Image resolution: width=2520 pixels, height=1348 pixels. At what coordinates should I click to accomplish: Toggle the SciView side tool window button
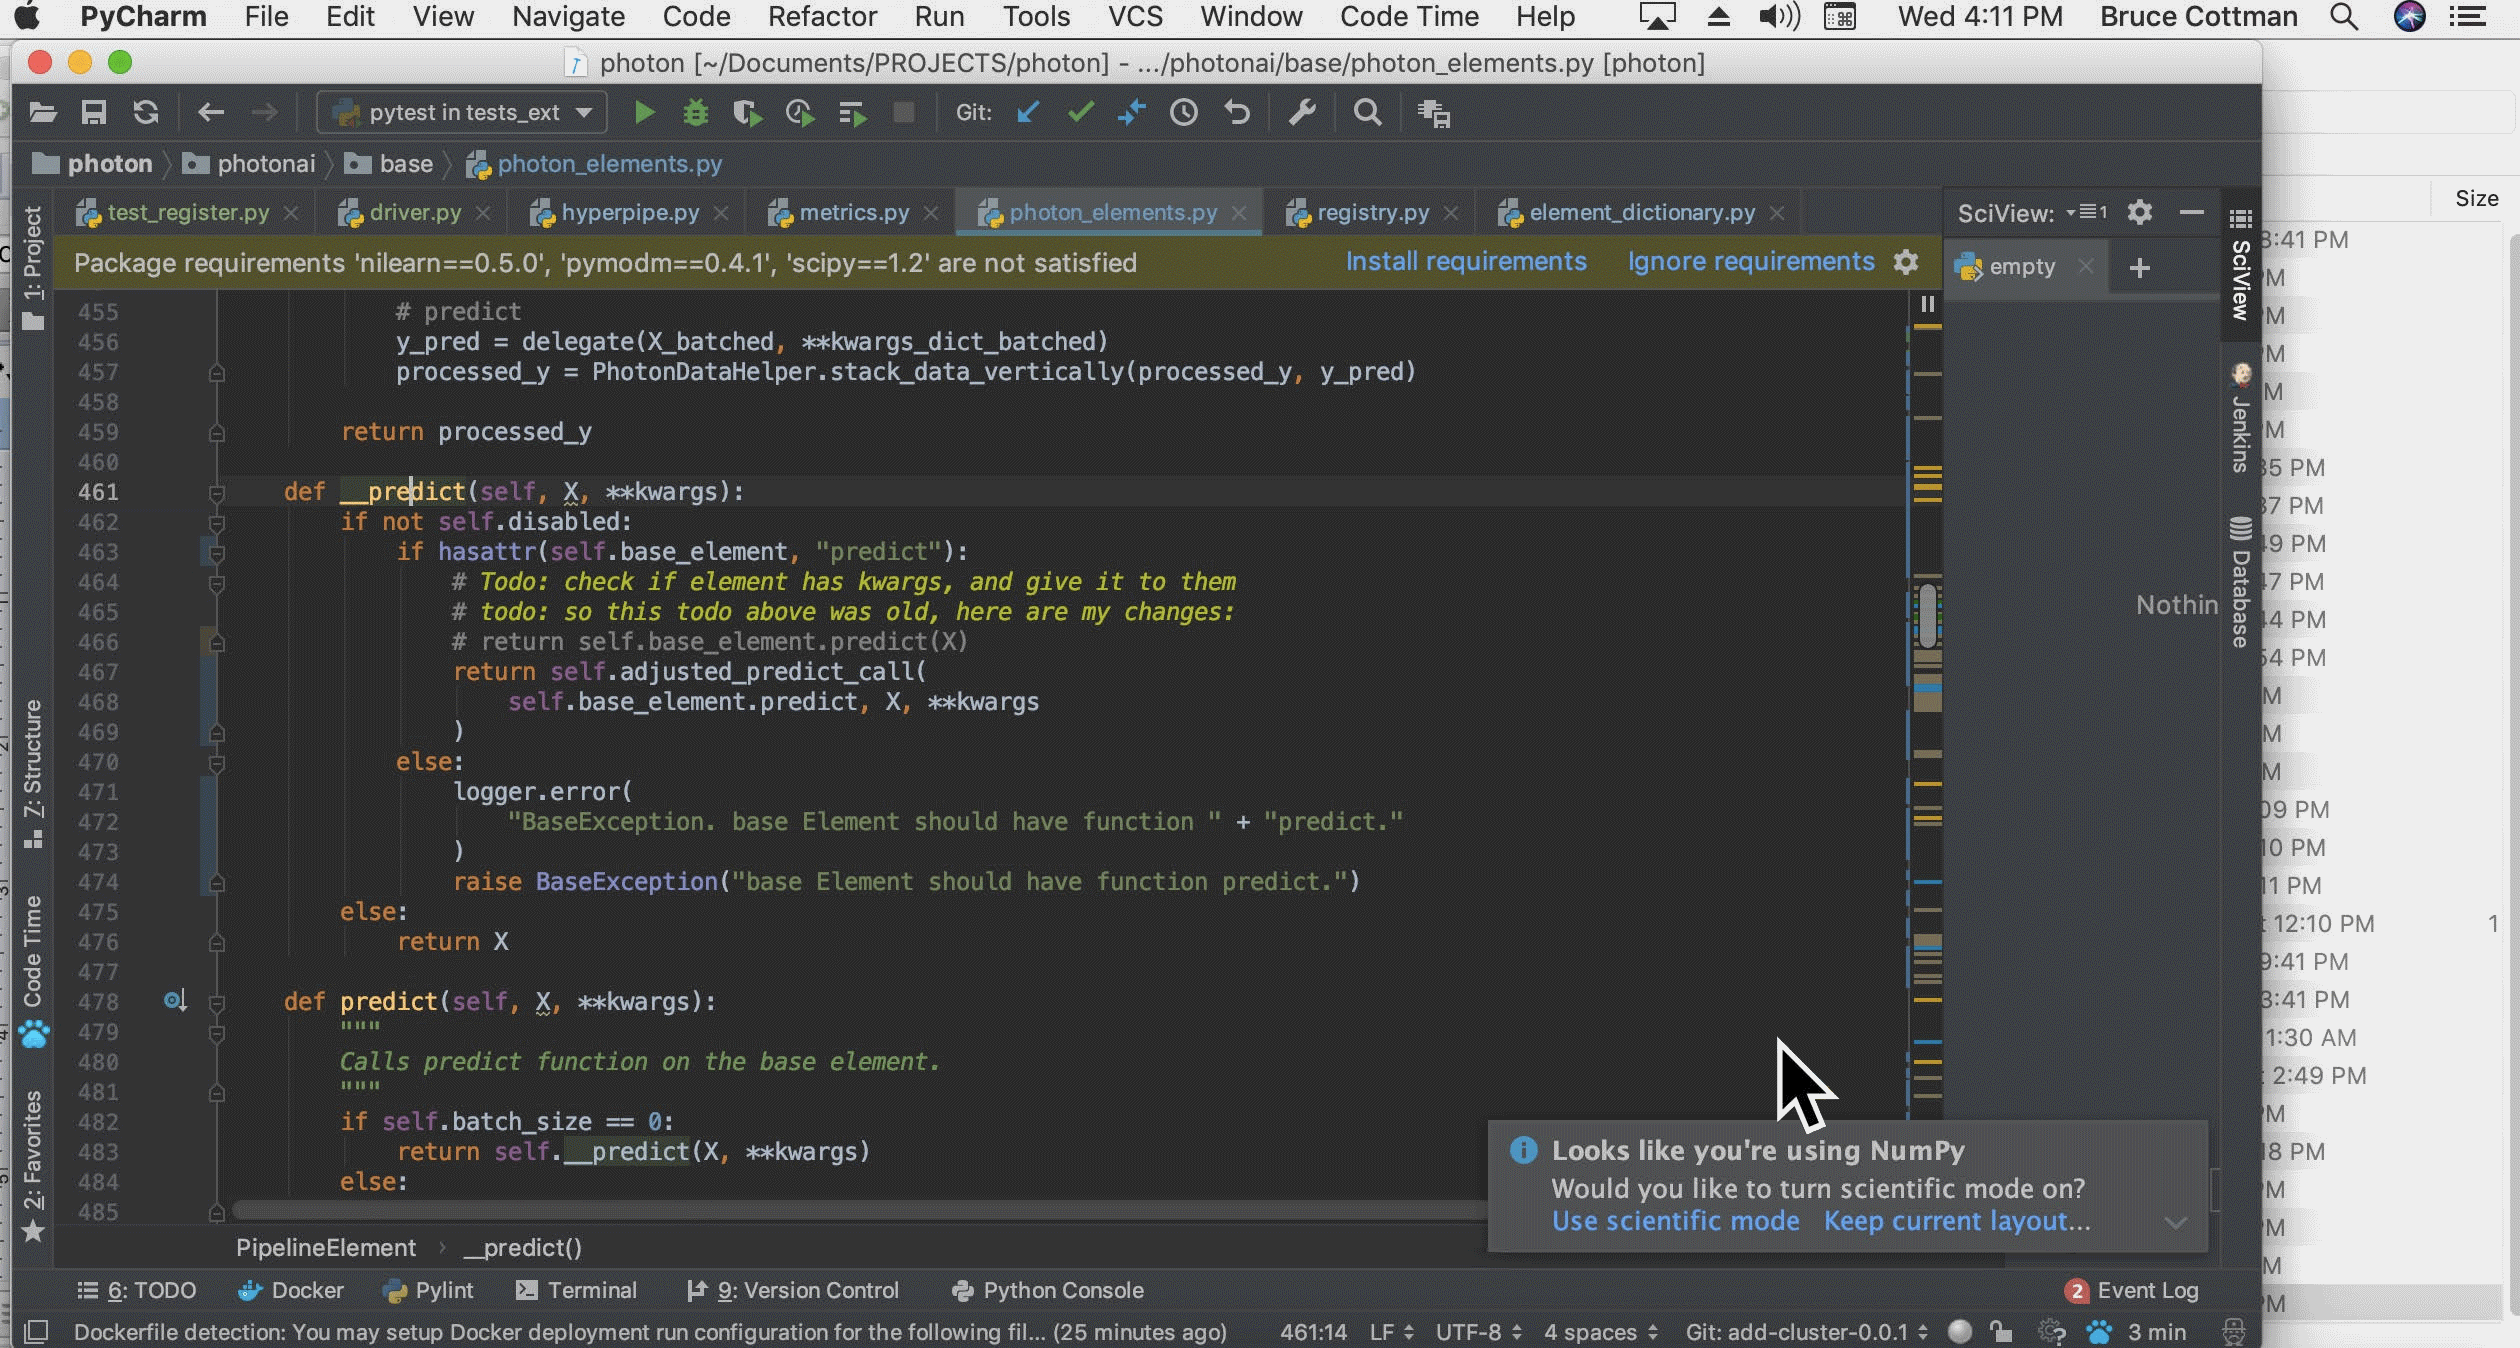tap(2241, 265)
